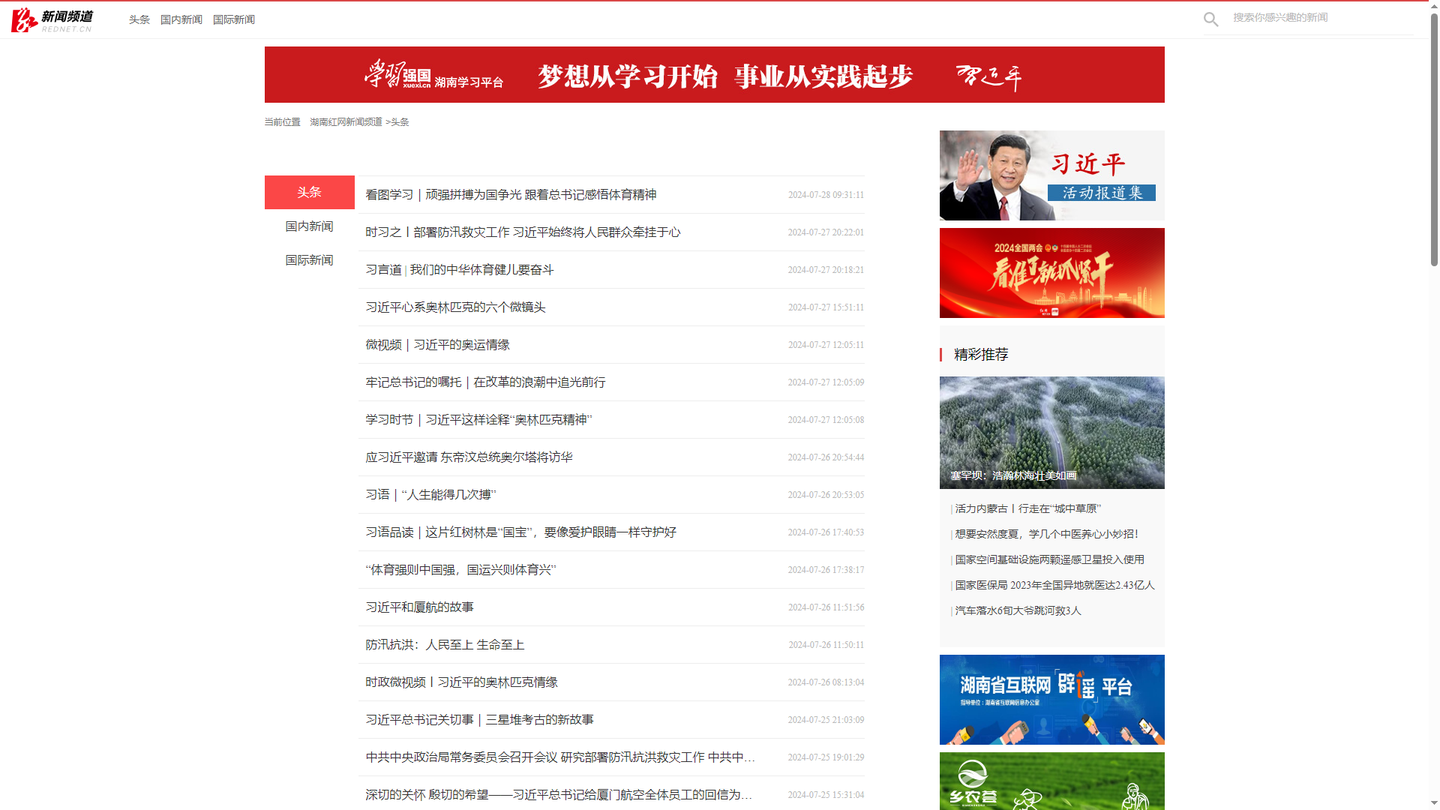Click the search magnifier icon
The width and height of the screenshot is (1440, 810).
pos(1211,19)
